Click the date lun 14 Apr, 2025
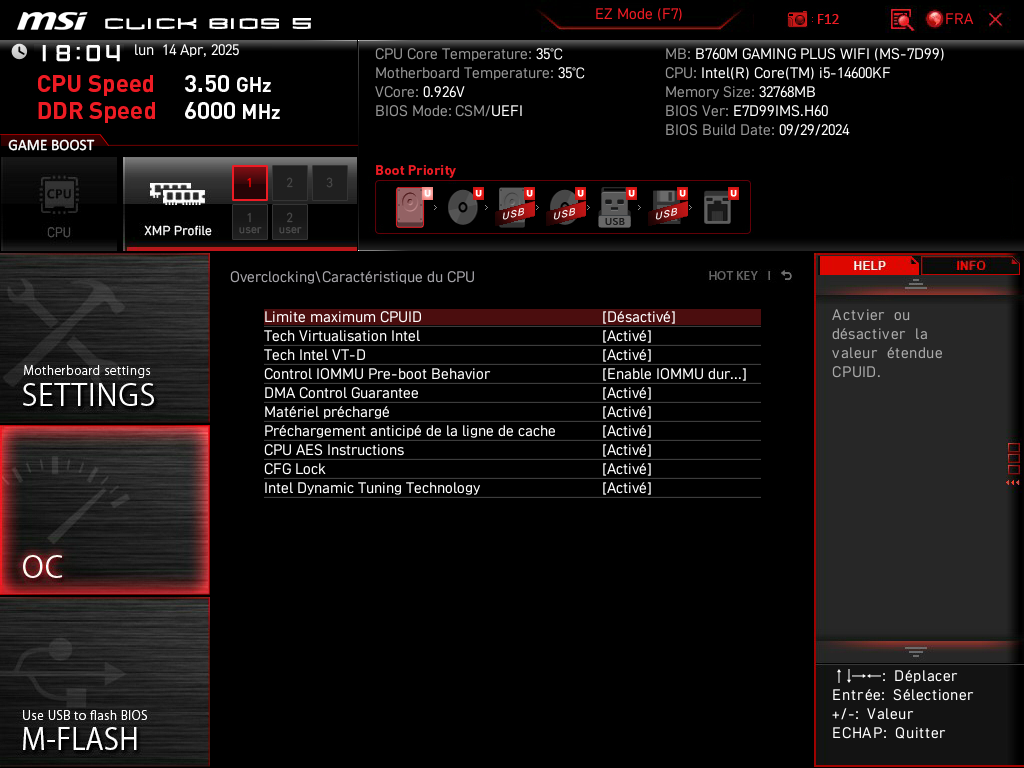 click(x=187, y=50)
